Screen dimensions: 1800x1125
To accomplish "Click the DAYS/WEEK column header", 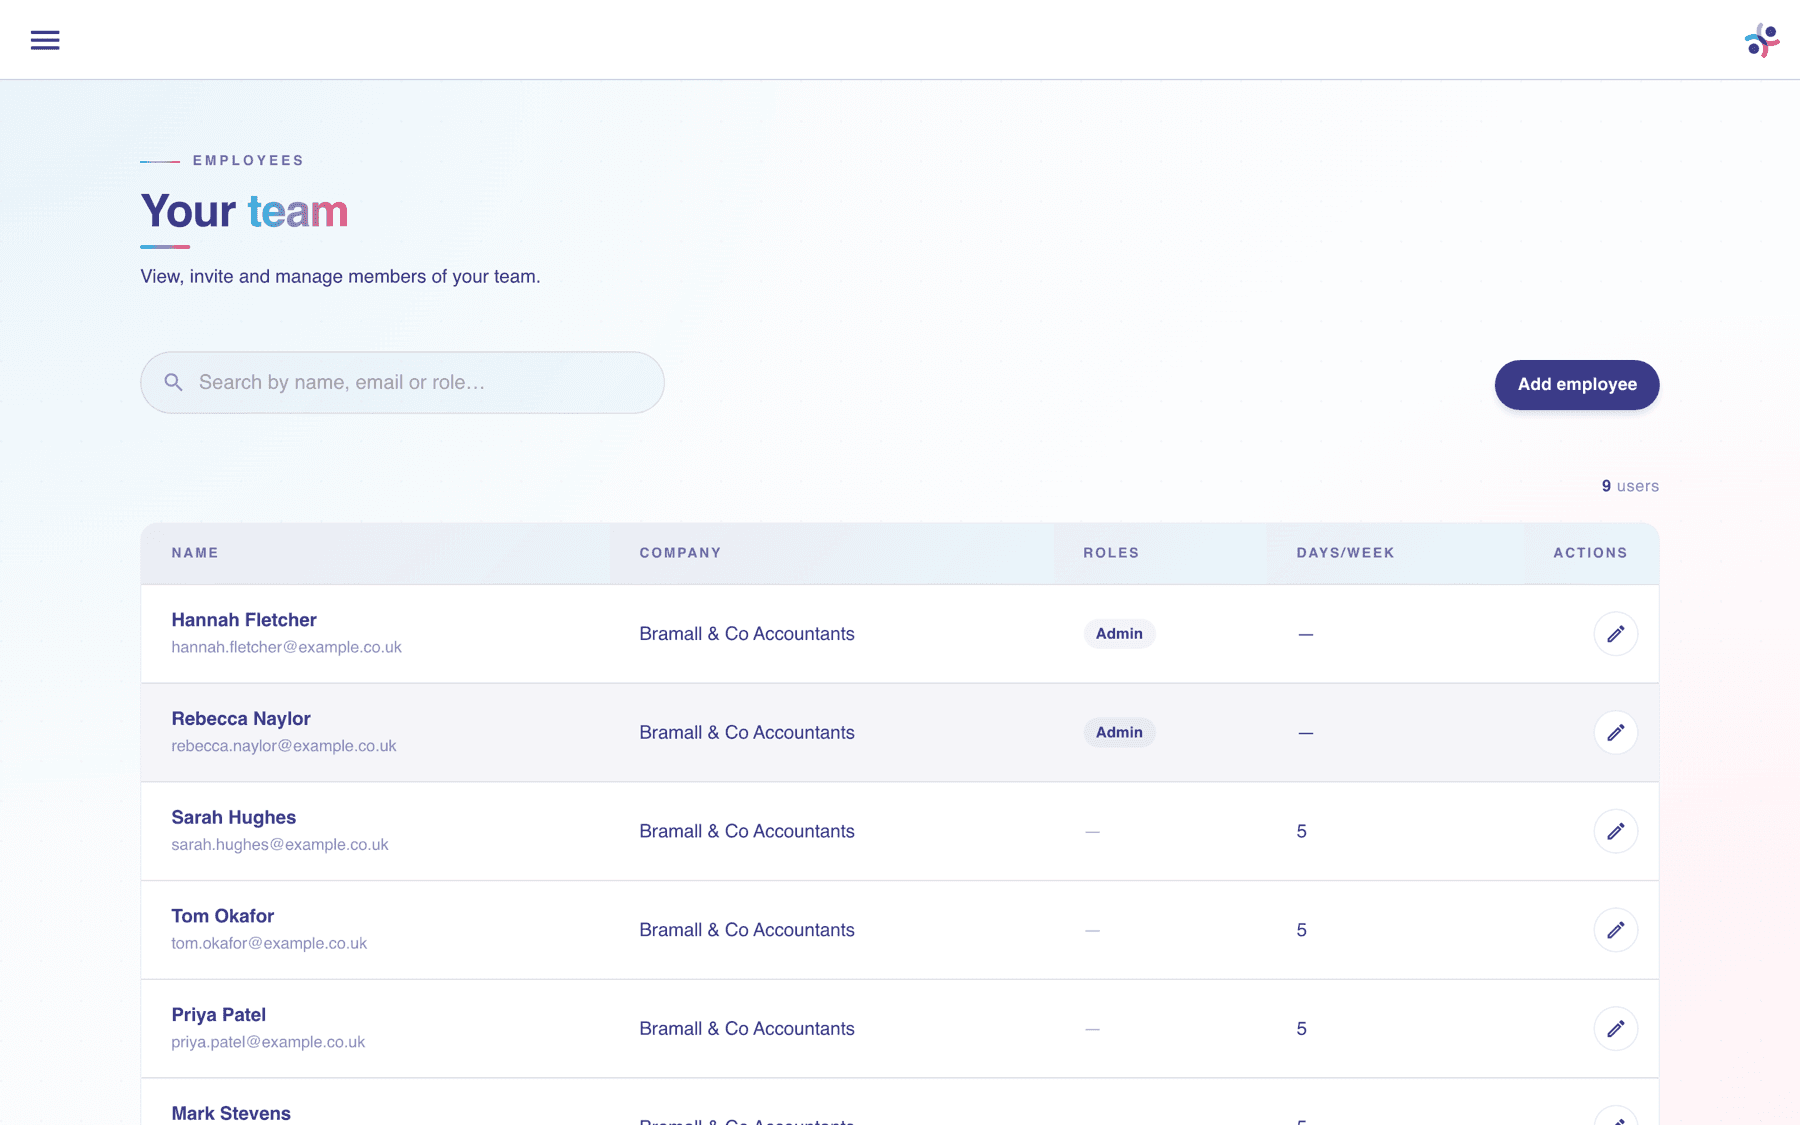I will (x=1345, y=553).
